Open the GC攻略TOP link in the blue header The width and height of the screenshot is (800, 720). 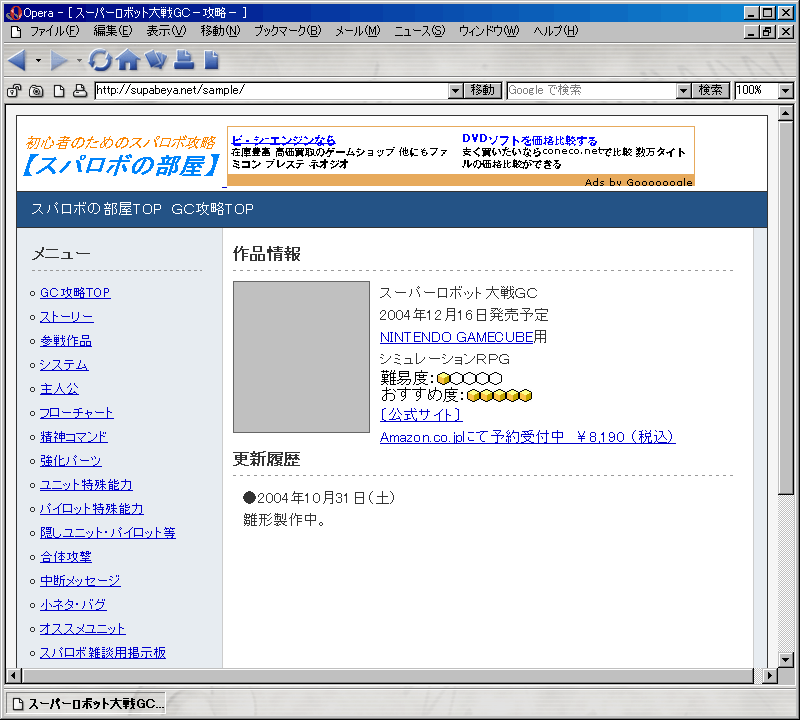212,209
